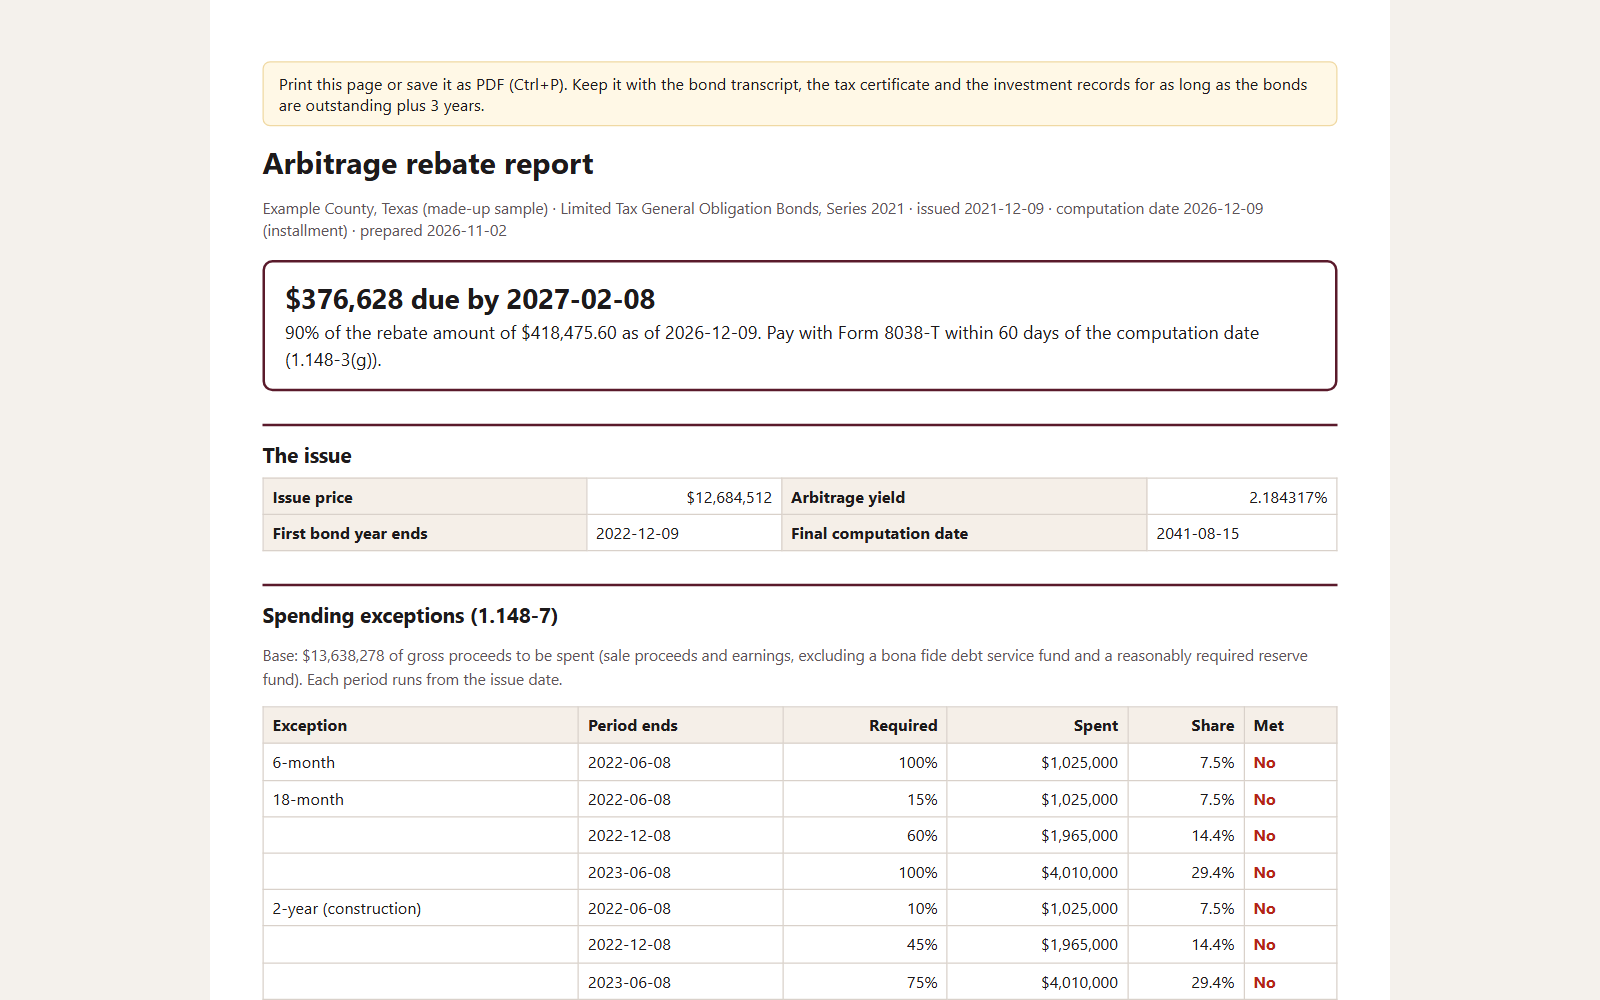Select the '6-month' exception row label
The height and width of the screenshot is (1000, 1600).
click(x=304, y=762)
